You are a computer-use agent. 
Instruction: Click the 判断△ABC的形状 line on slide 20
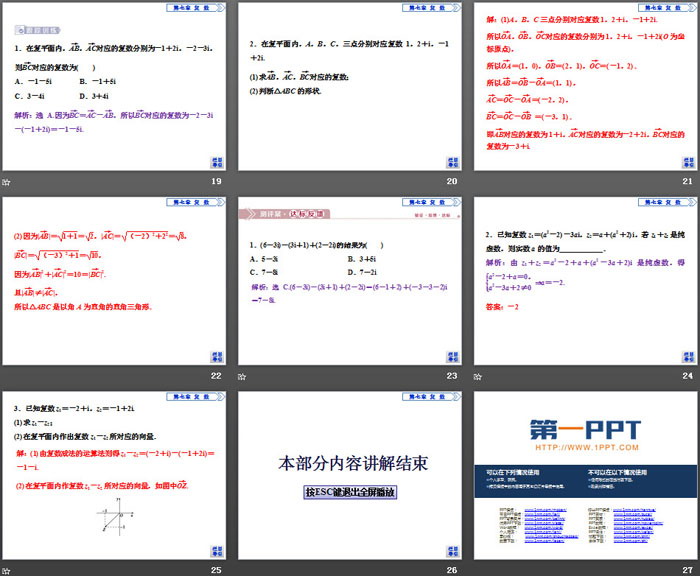[x=285, y=91]
